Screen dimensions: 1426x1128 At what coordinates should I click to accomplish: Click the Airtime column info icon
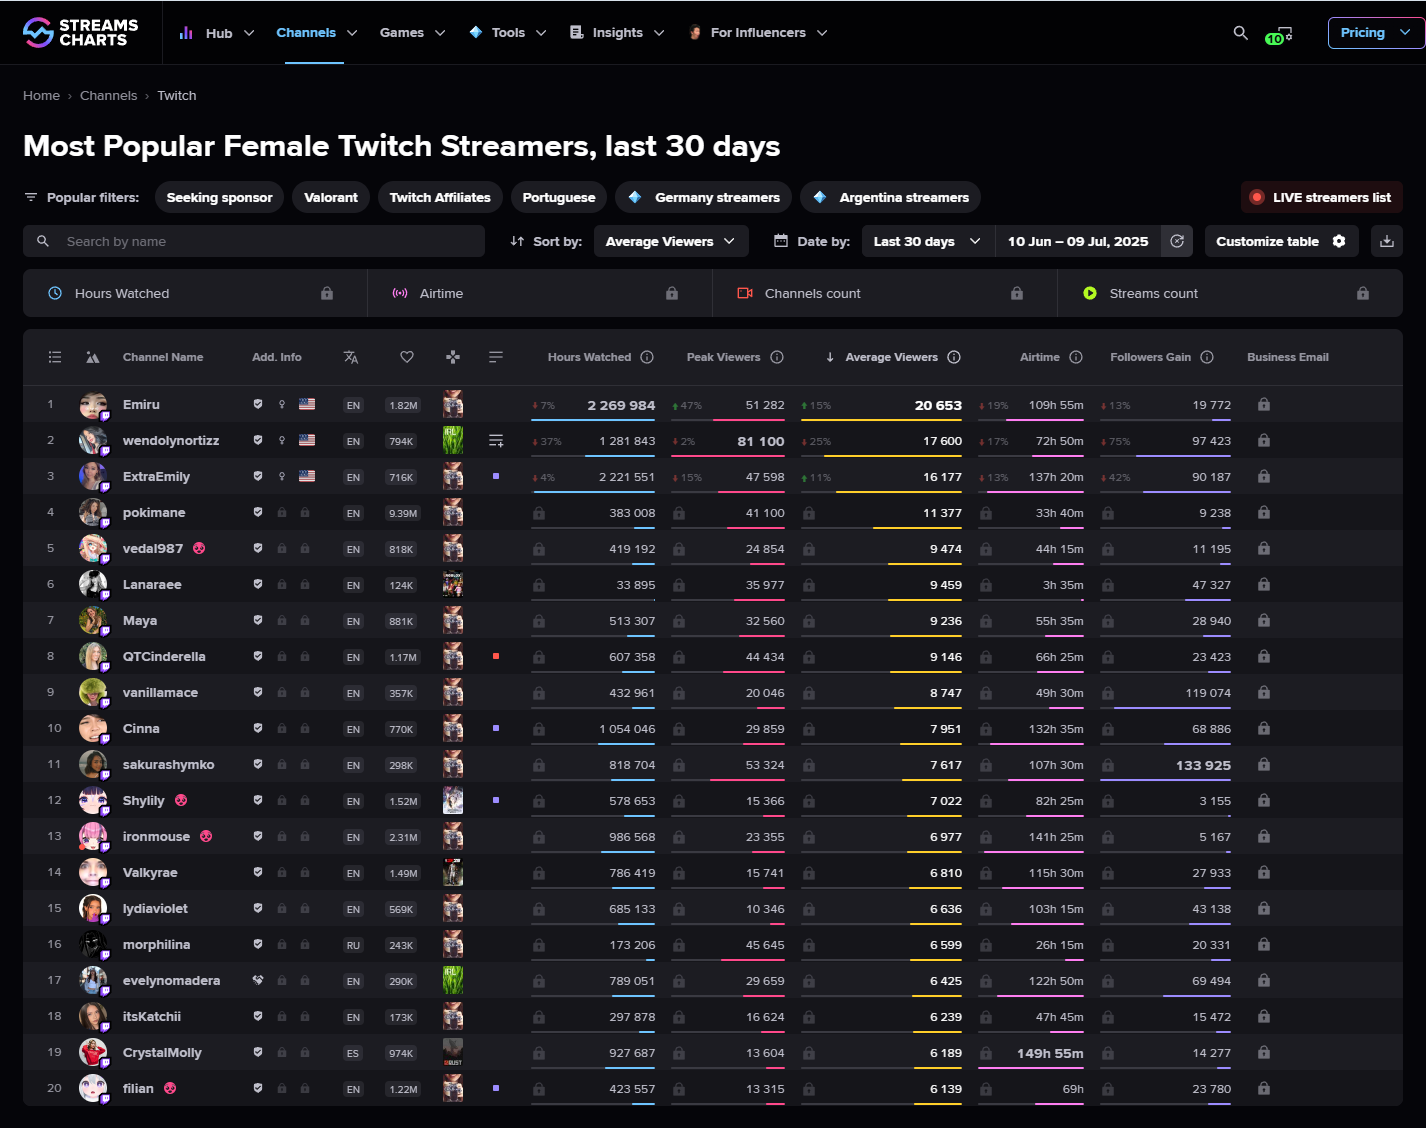[x=1076, y=357]
